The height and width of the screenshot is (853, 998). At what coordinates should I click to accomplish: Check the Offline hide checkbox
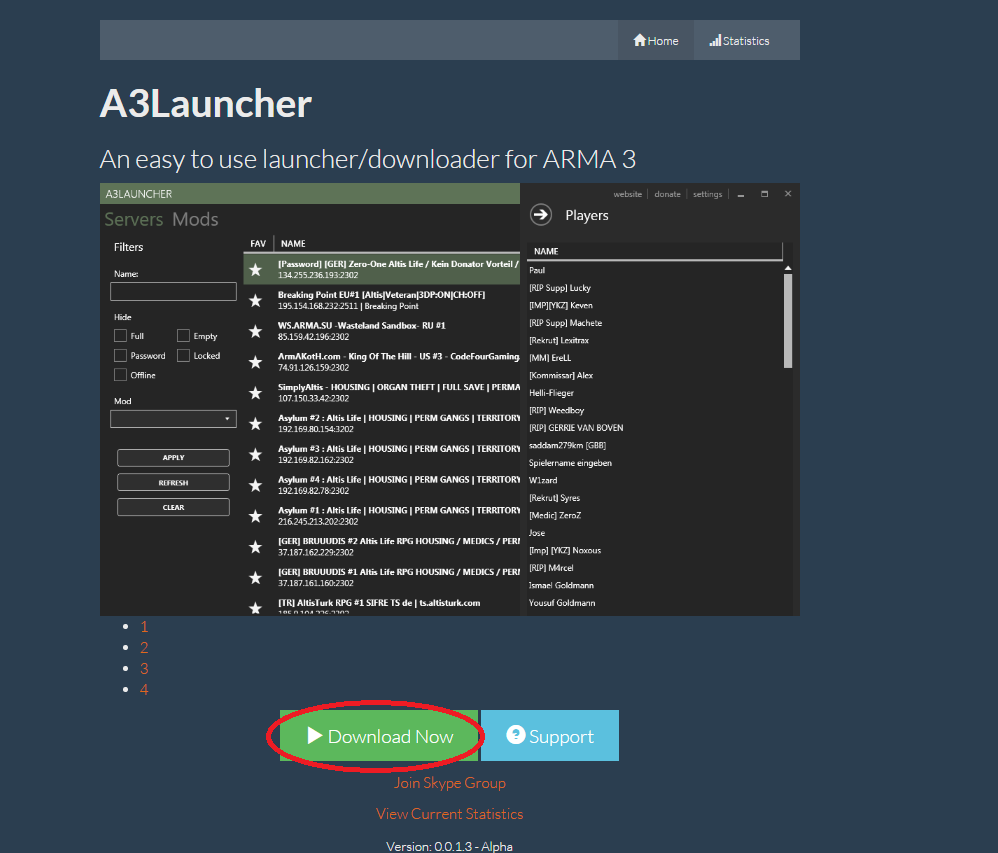[120, 375]
